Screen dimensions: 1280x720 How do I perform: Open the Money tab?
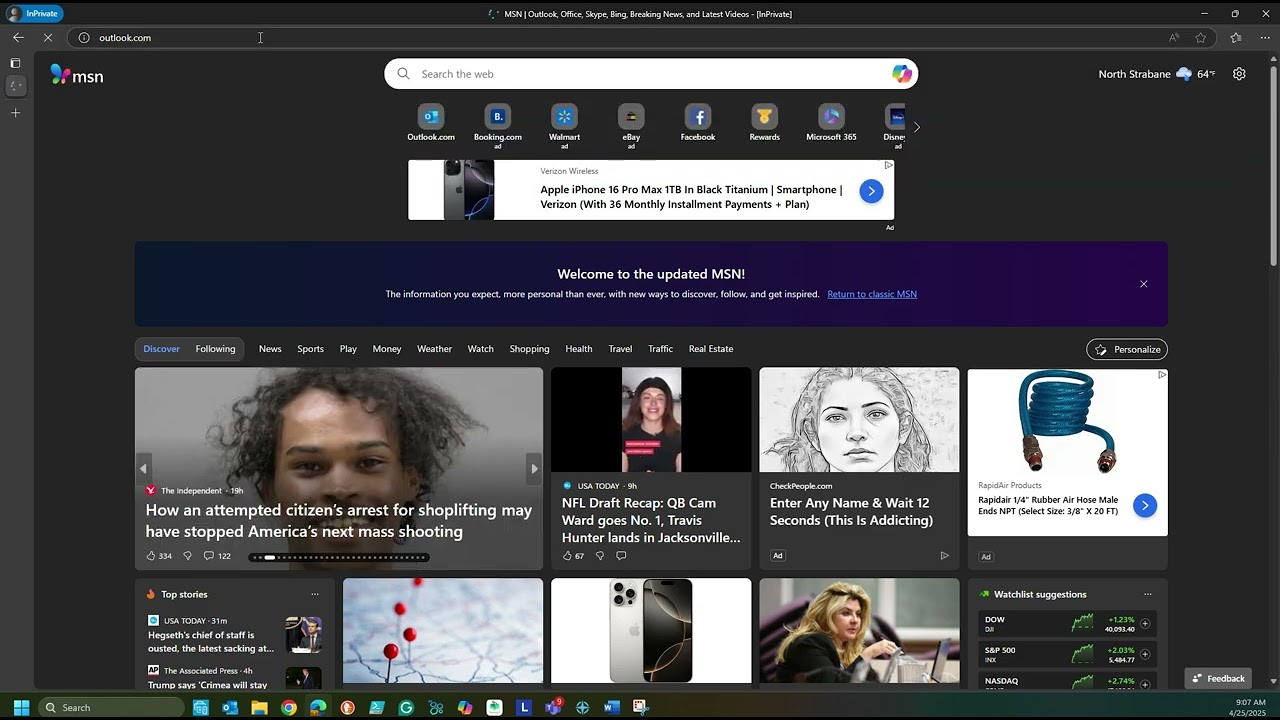coord(387,349)
